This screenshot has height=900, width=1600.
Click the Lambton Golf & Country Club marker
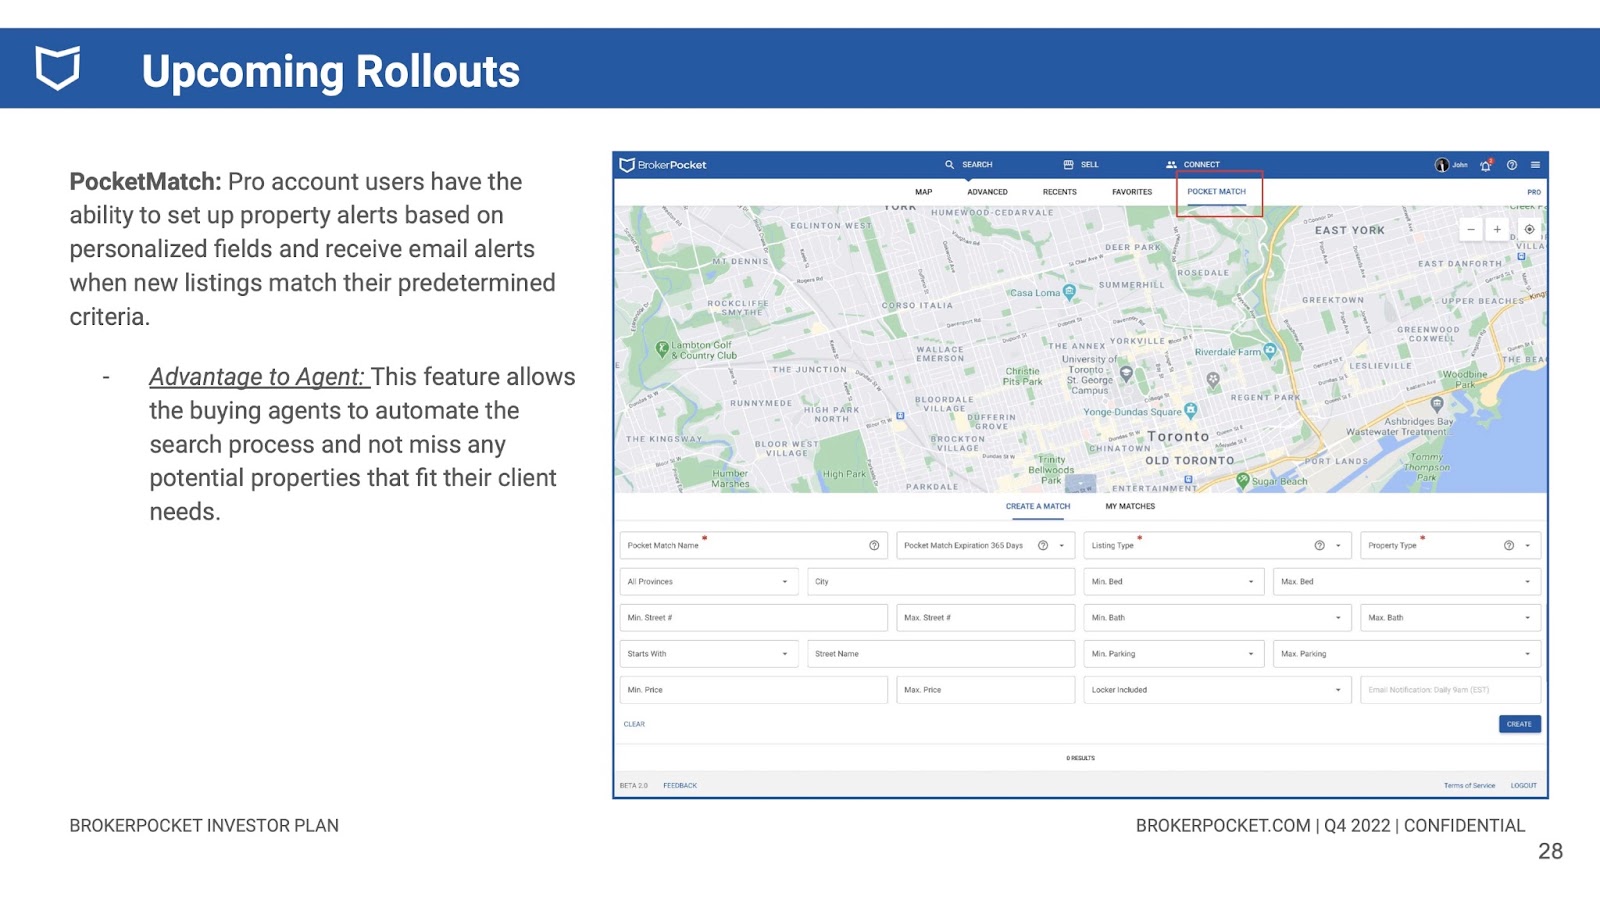(662, 349)
